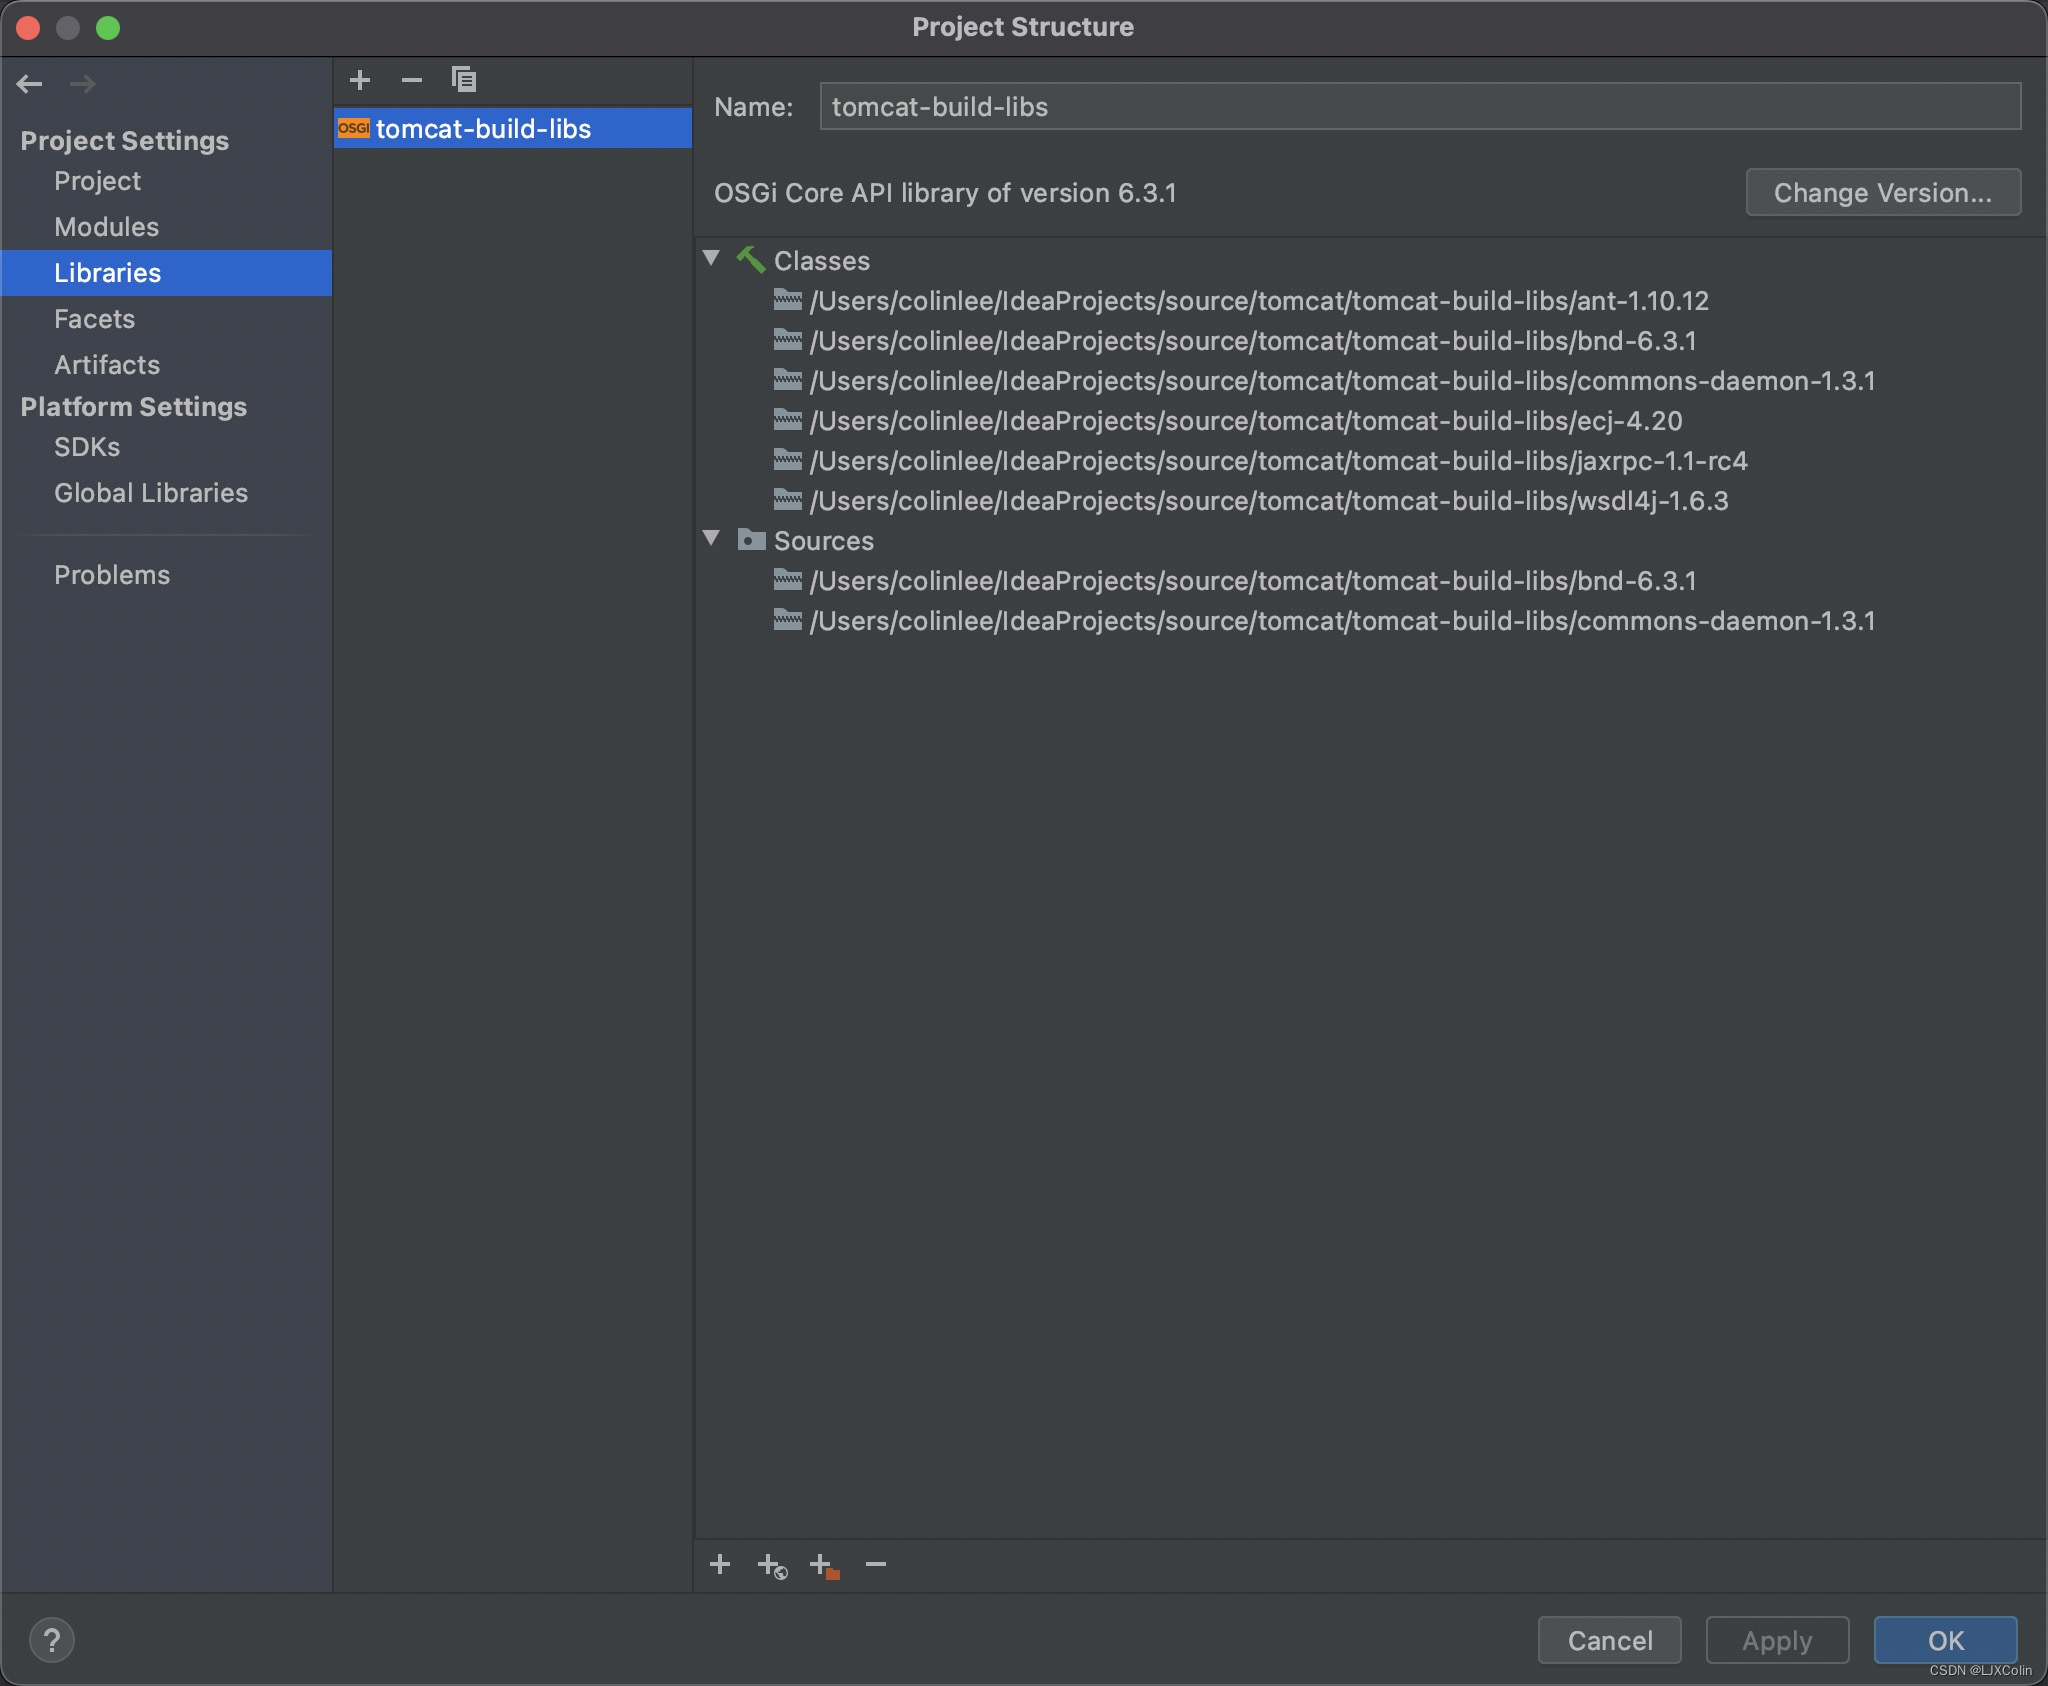This screenshot has height=1686, width=2048.
Task: Collapse the Sources tree section
Action: point(712,539)
